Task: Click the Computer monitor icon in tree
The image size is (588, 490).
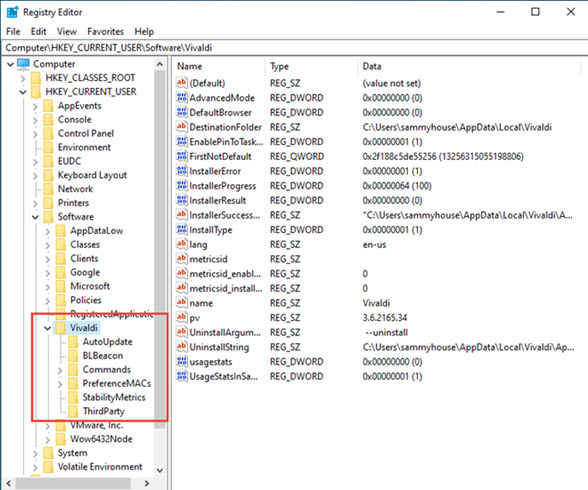Action: pyautogui.click(x=23, y=64)
